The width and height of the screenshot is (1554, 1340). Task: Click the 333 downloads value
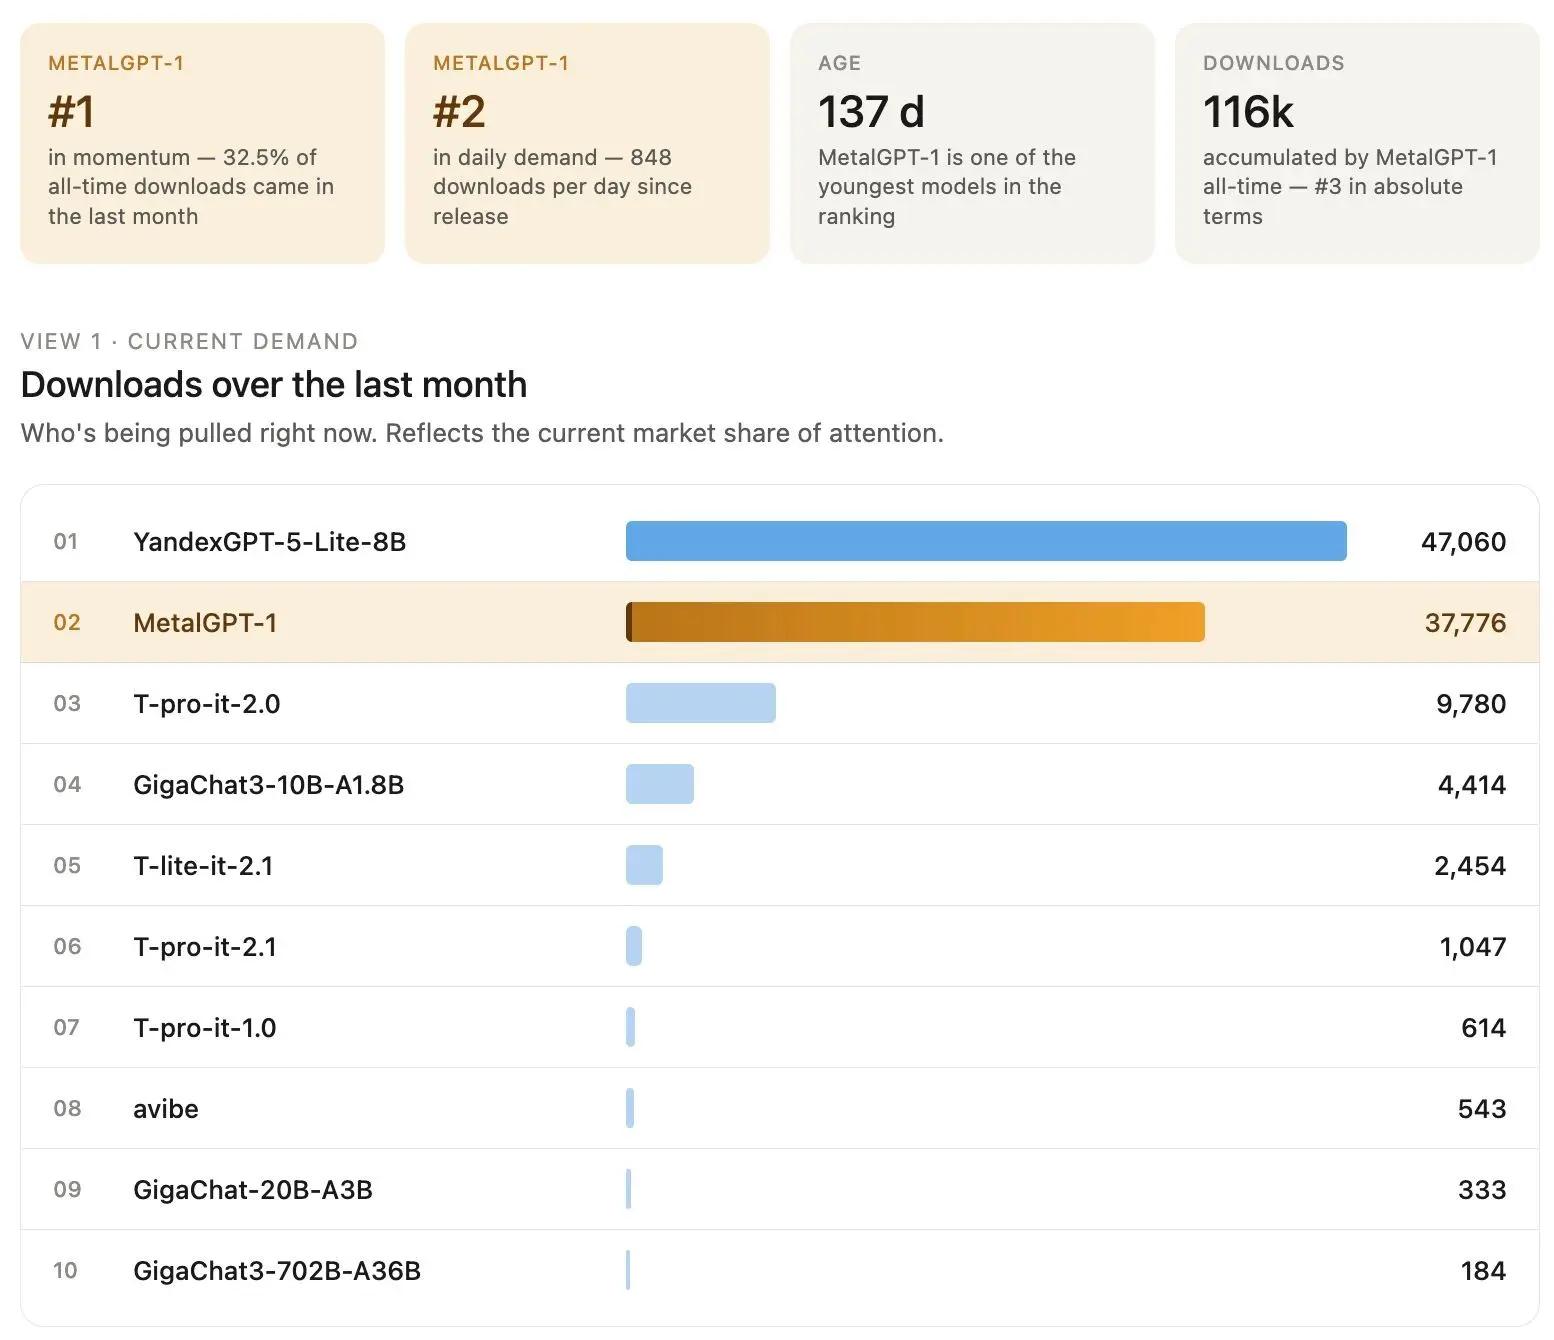[x=1482, y=1190]
